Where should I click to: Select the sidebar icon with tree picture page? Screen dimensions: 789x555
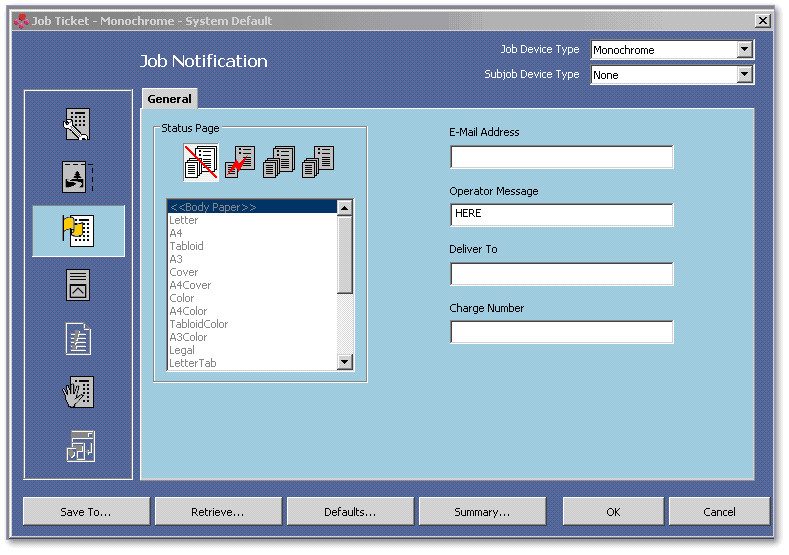point(78,177)
